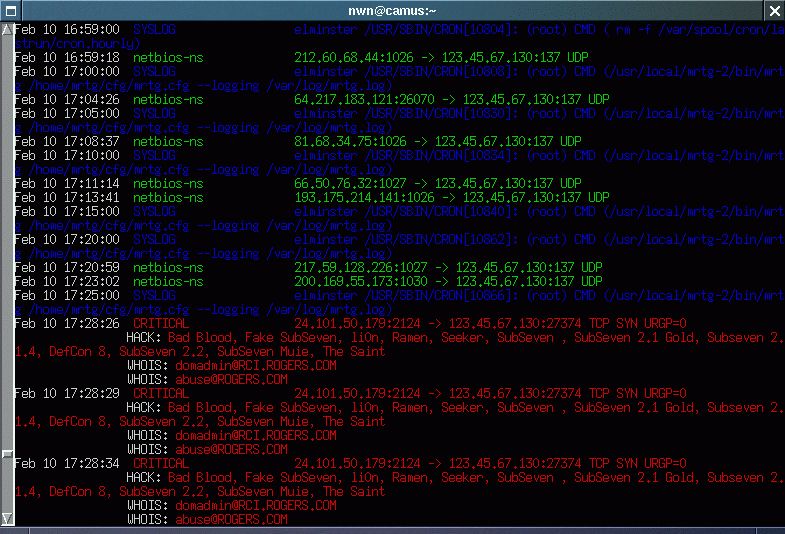Click source address 200.169.55.173:1030
Viewport: 785px width, 534px height.
(x=362, y=282)
